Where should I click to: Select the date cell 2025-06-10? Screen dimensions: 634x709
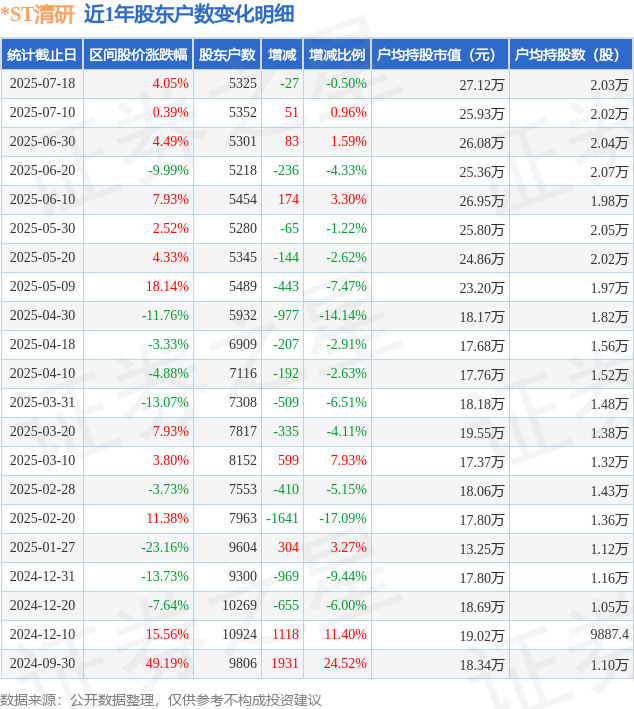tap(43, 199)
